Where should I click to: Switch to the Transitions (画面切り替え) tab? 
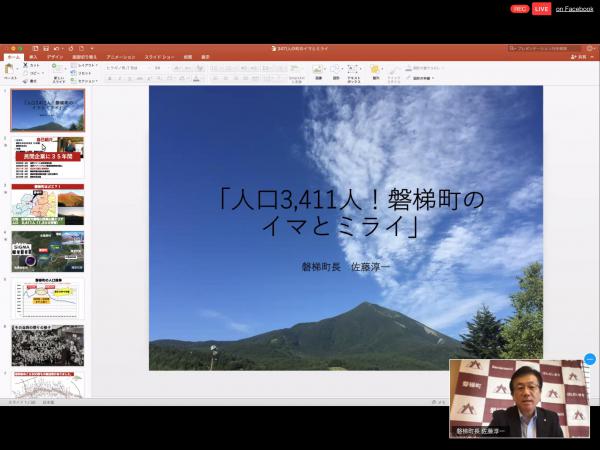click(x=85, y=57)
